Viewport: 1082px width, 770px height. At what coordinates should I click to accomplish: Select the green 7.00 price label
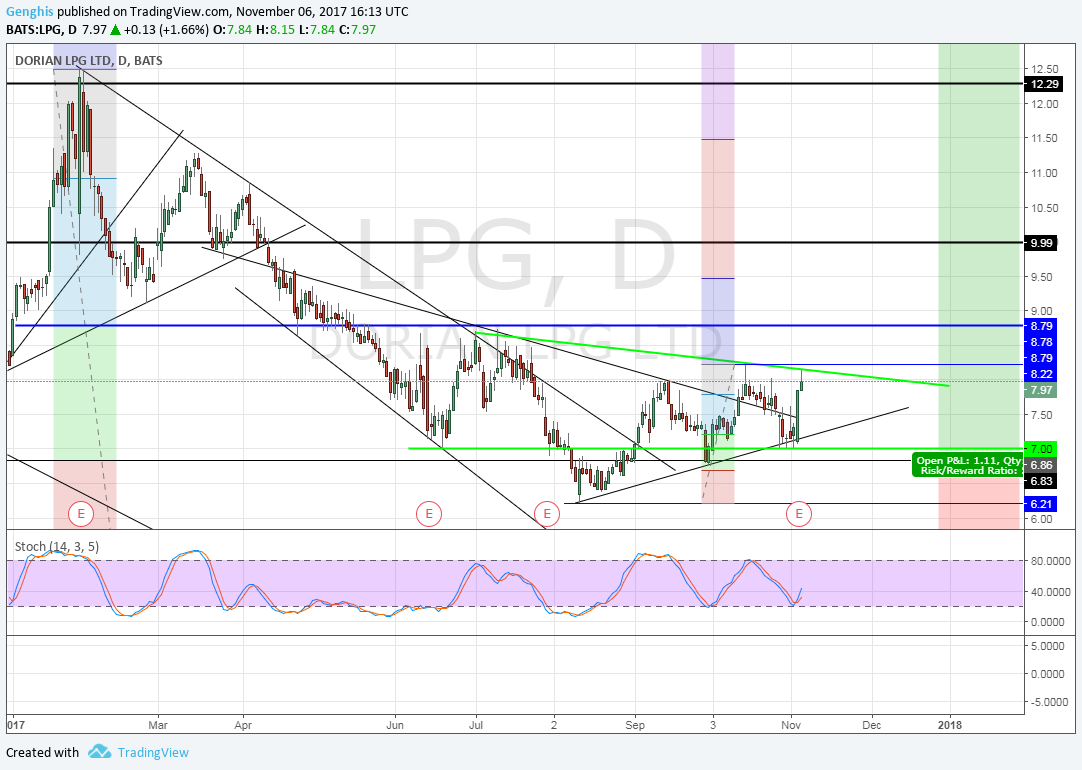[x=1041, y=448]
